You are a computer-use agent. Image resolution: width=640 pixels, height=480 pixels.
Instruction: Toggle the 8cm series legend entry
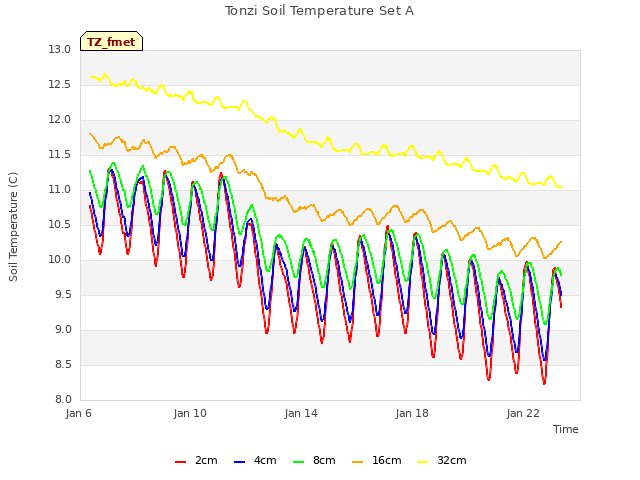(x=315, y=460)
